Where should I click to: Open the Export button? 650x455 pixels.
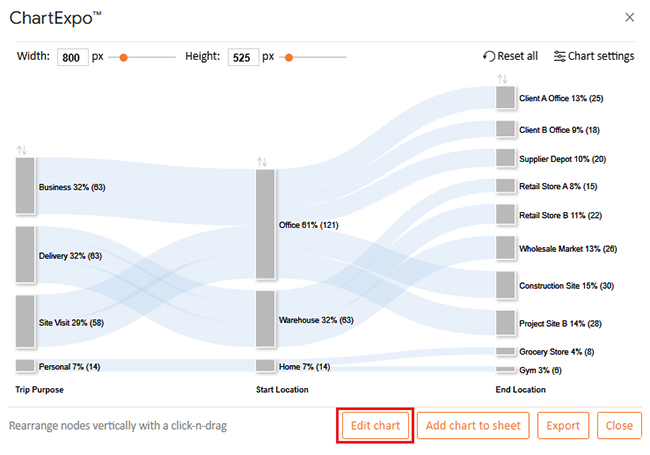point(563,426)
